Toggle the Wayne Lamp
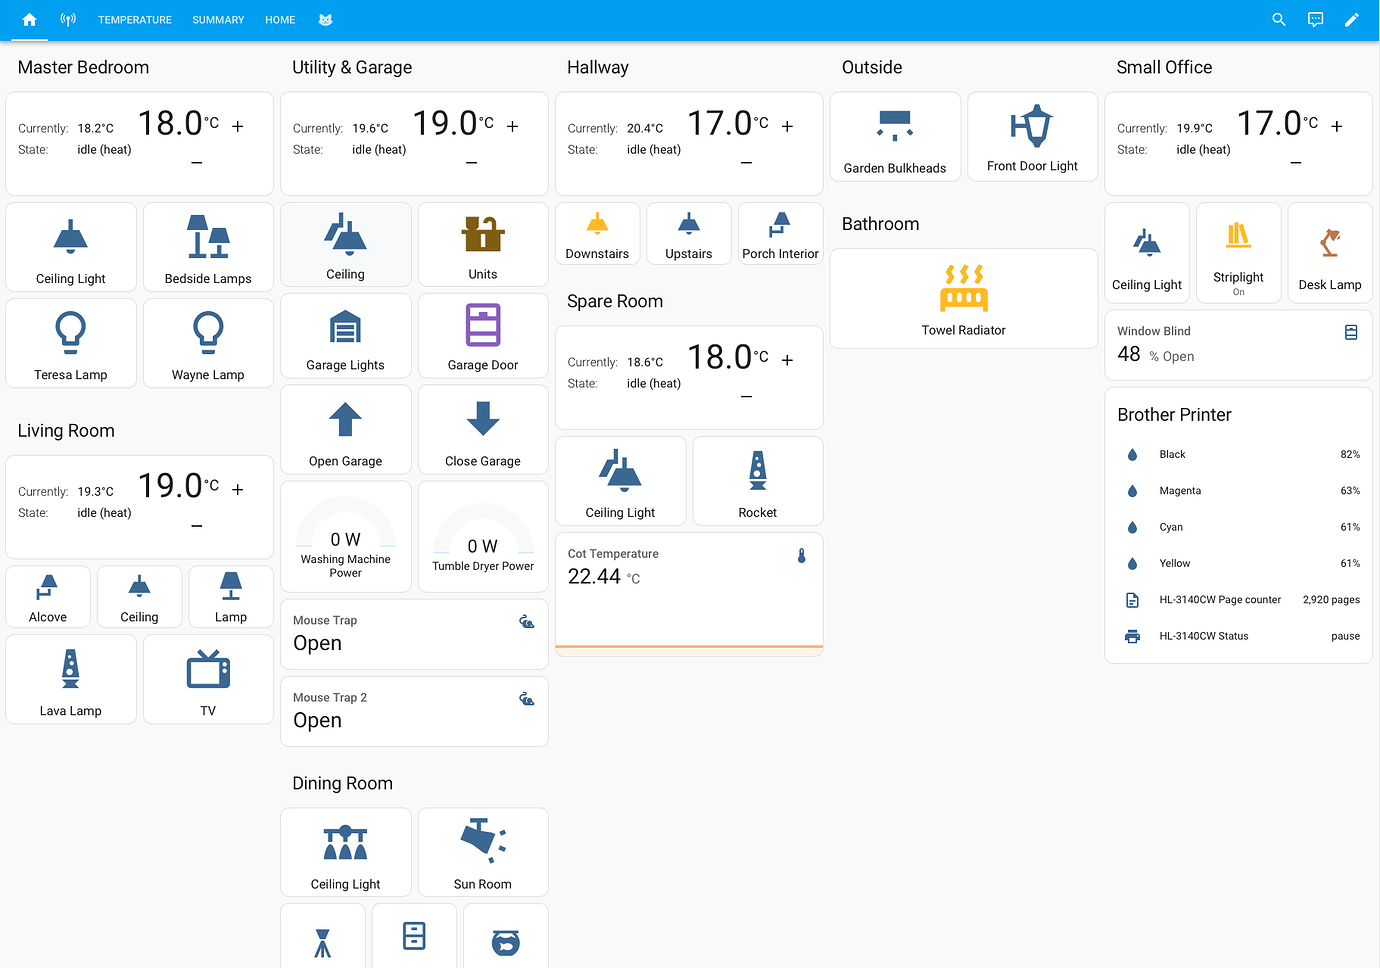The width and height of the screenshot is (1380, 968). (x=208, y=343)
